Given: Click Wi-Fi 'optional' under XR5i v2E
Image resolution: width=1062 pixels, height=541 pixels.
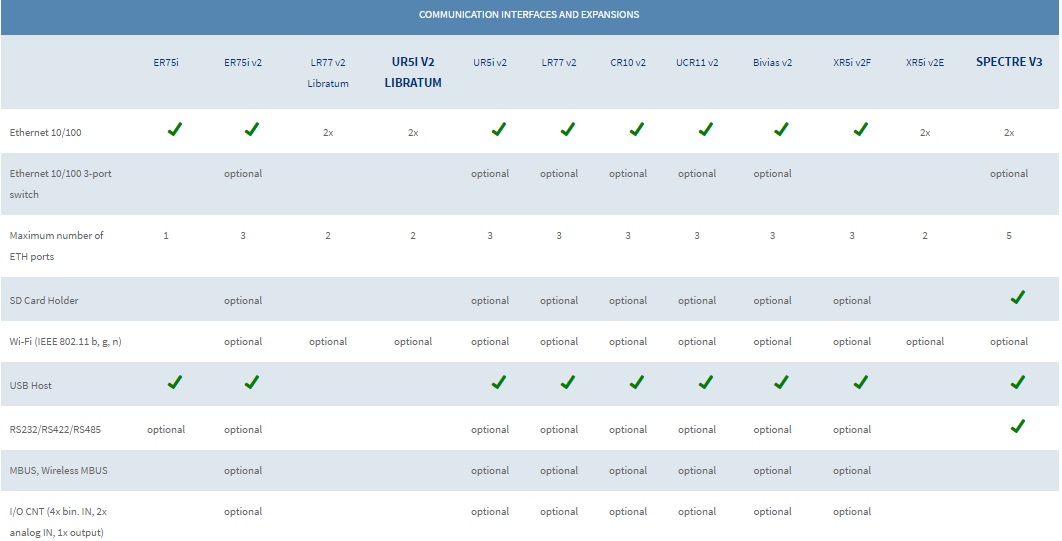Looking at the screenshot, I should coord(925,342).
